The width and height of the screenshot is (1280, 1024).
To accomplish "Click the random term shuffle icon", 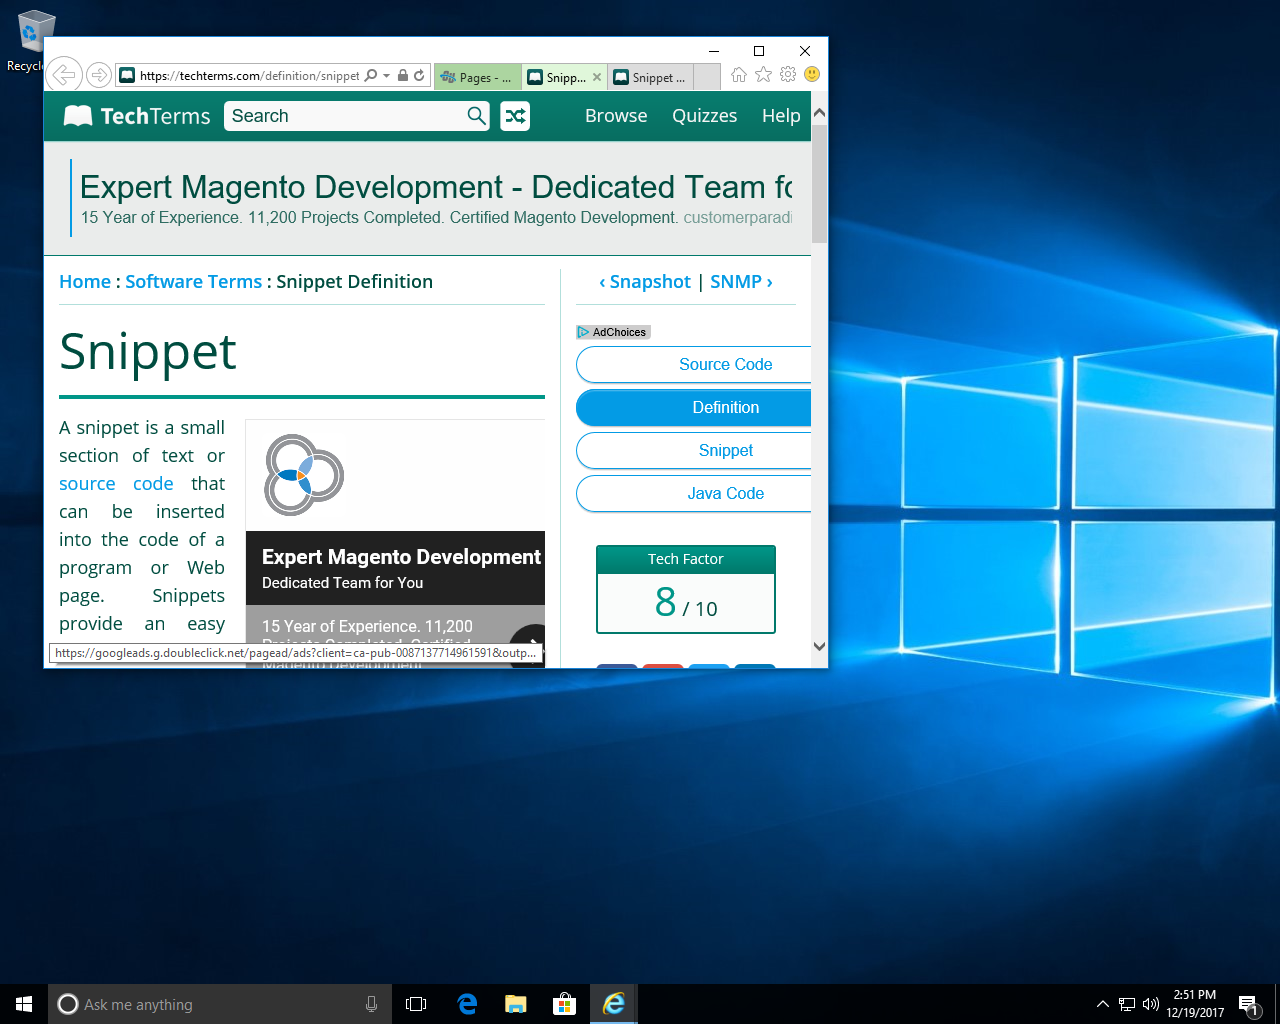I will point(515,116).
